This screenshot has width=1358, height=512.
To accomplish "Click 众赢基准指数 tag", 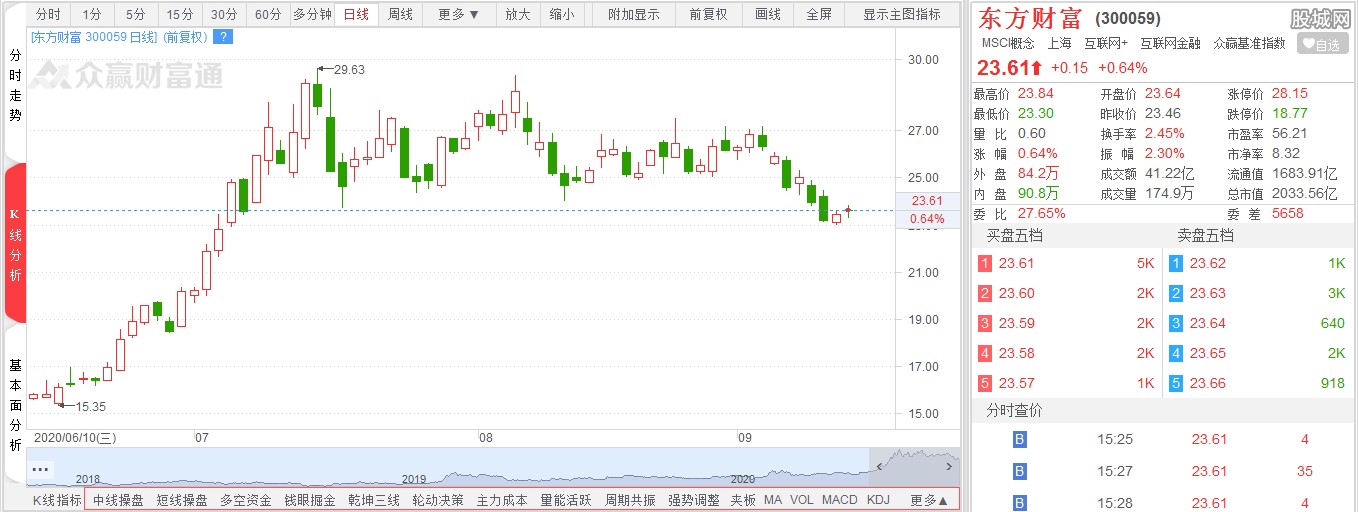I will (x=1249, y=43).
